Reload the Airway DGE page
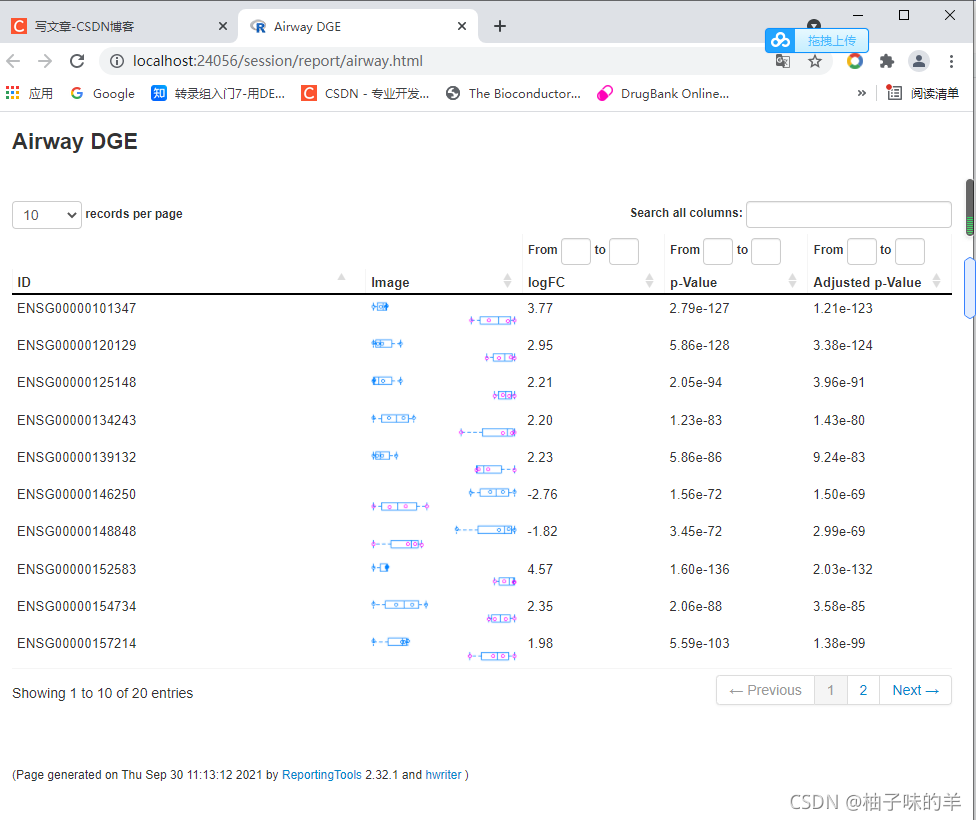The height and width of the screenshot is (820, 976). point(77,60)
